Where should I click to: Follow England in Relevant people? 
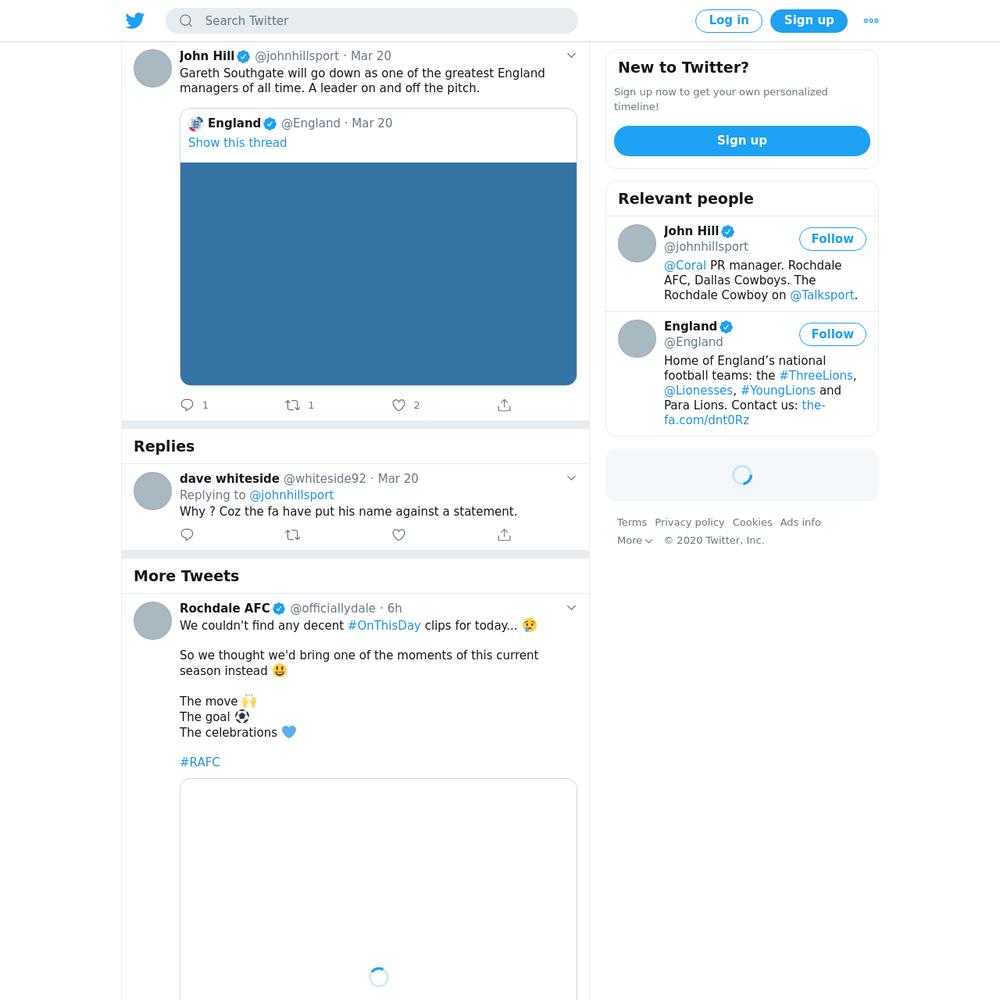pyautogui.click(x=832, y=334)
